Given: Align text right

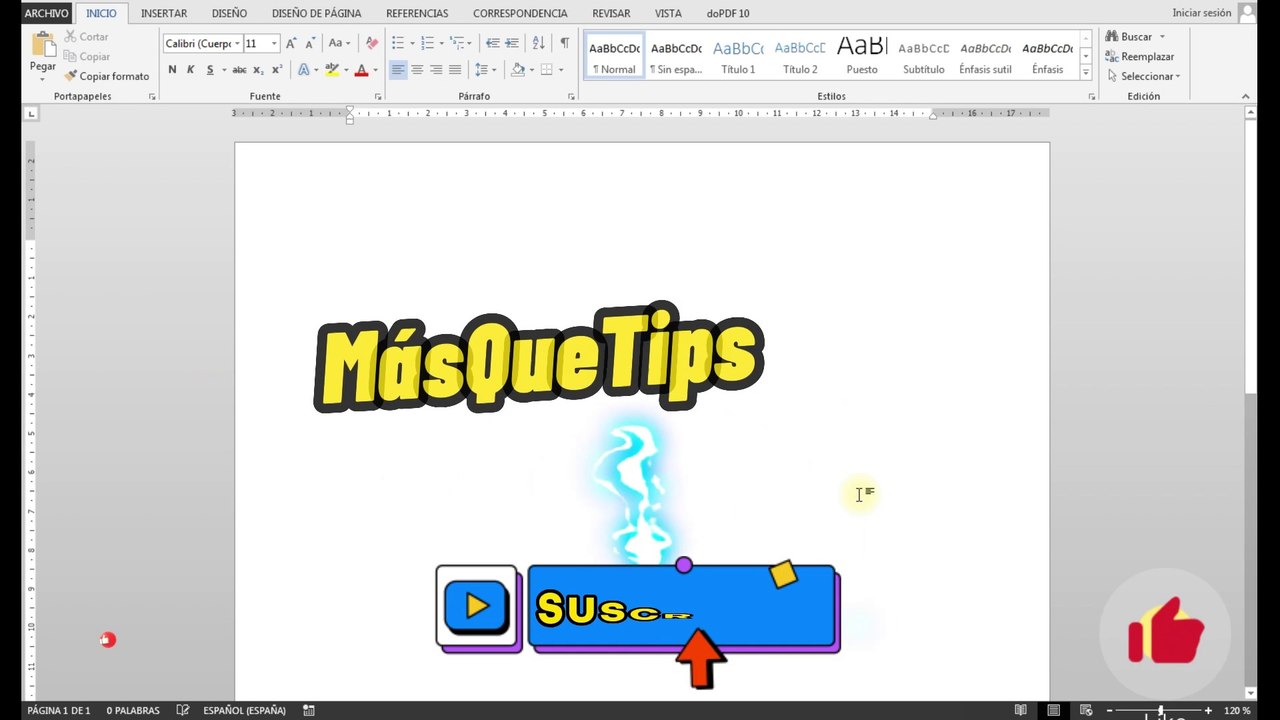Looking at the screenshot, I should tap(436, 70).
